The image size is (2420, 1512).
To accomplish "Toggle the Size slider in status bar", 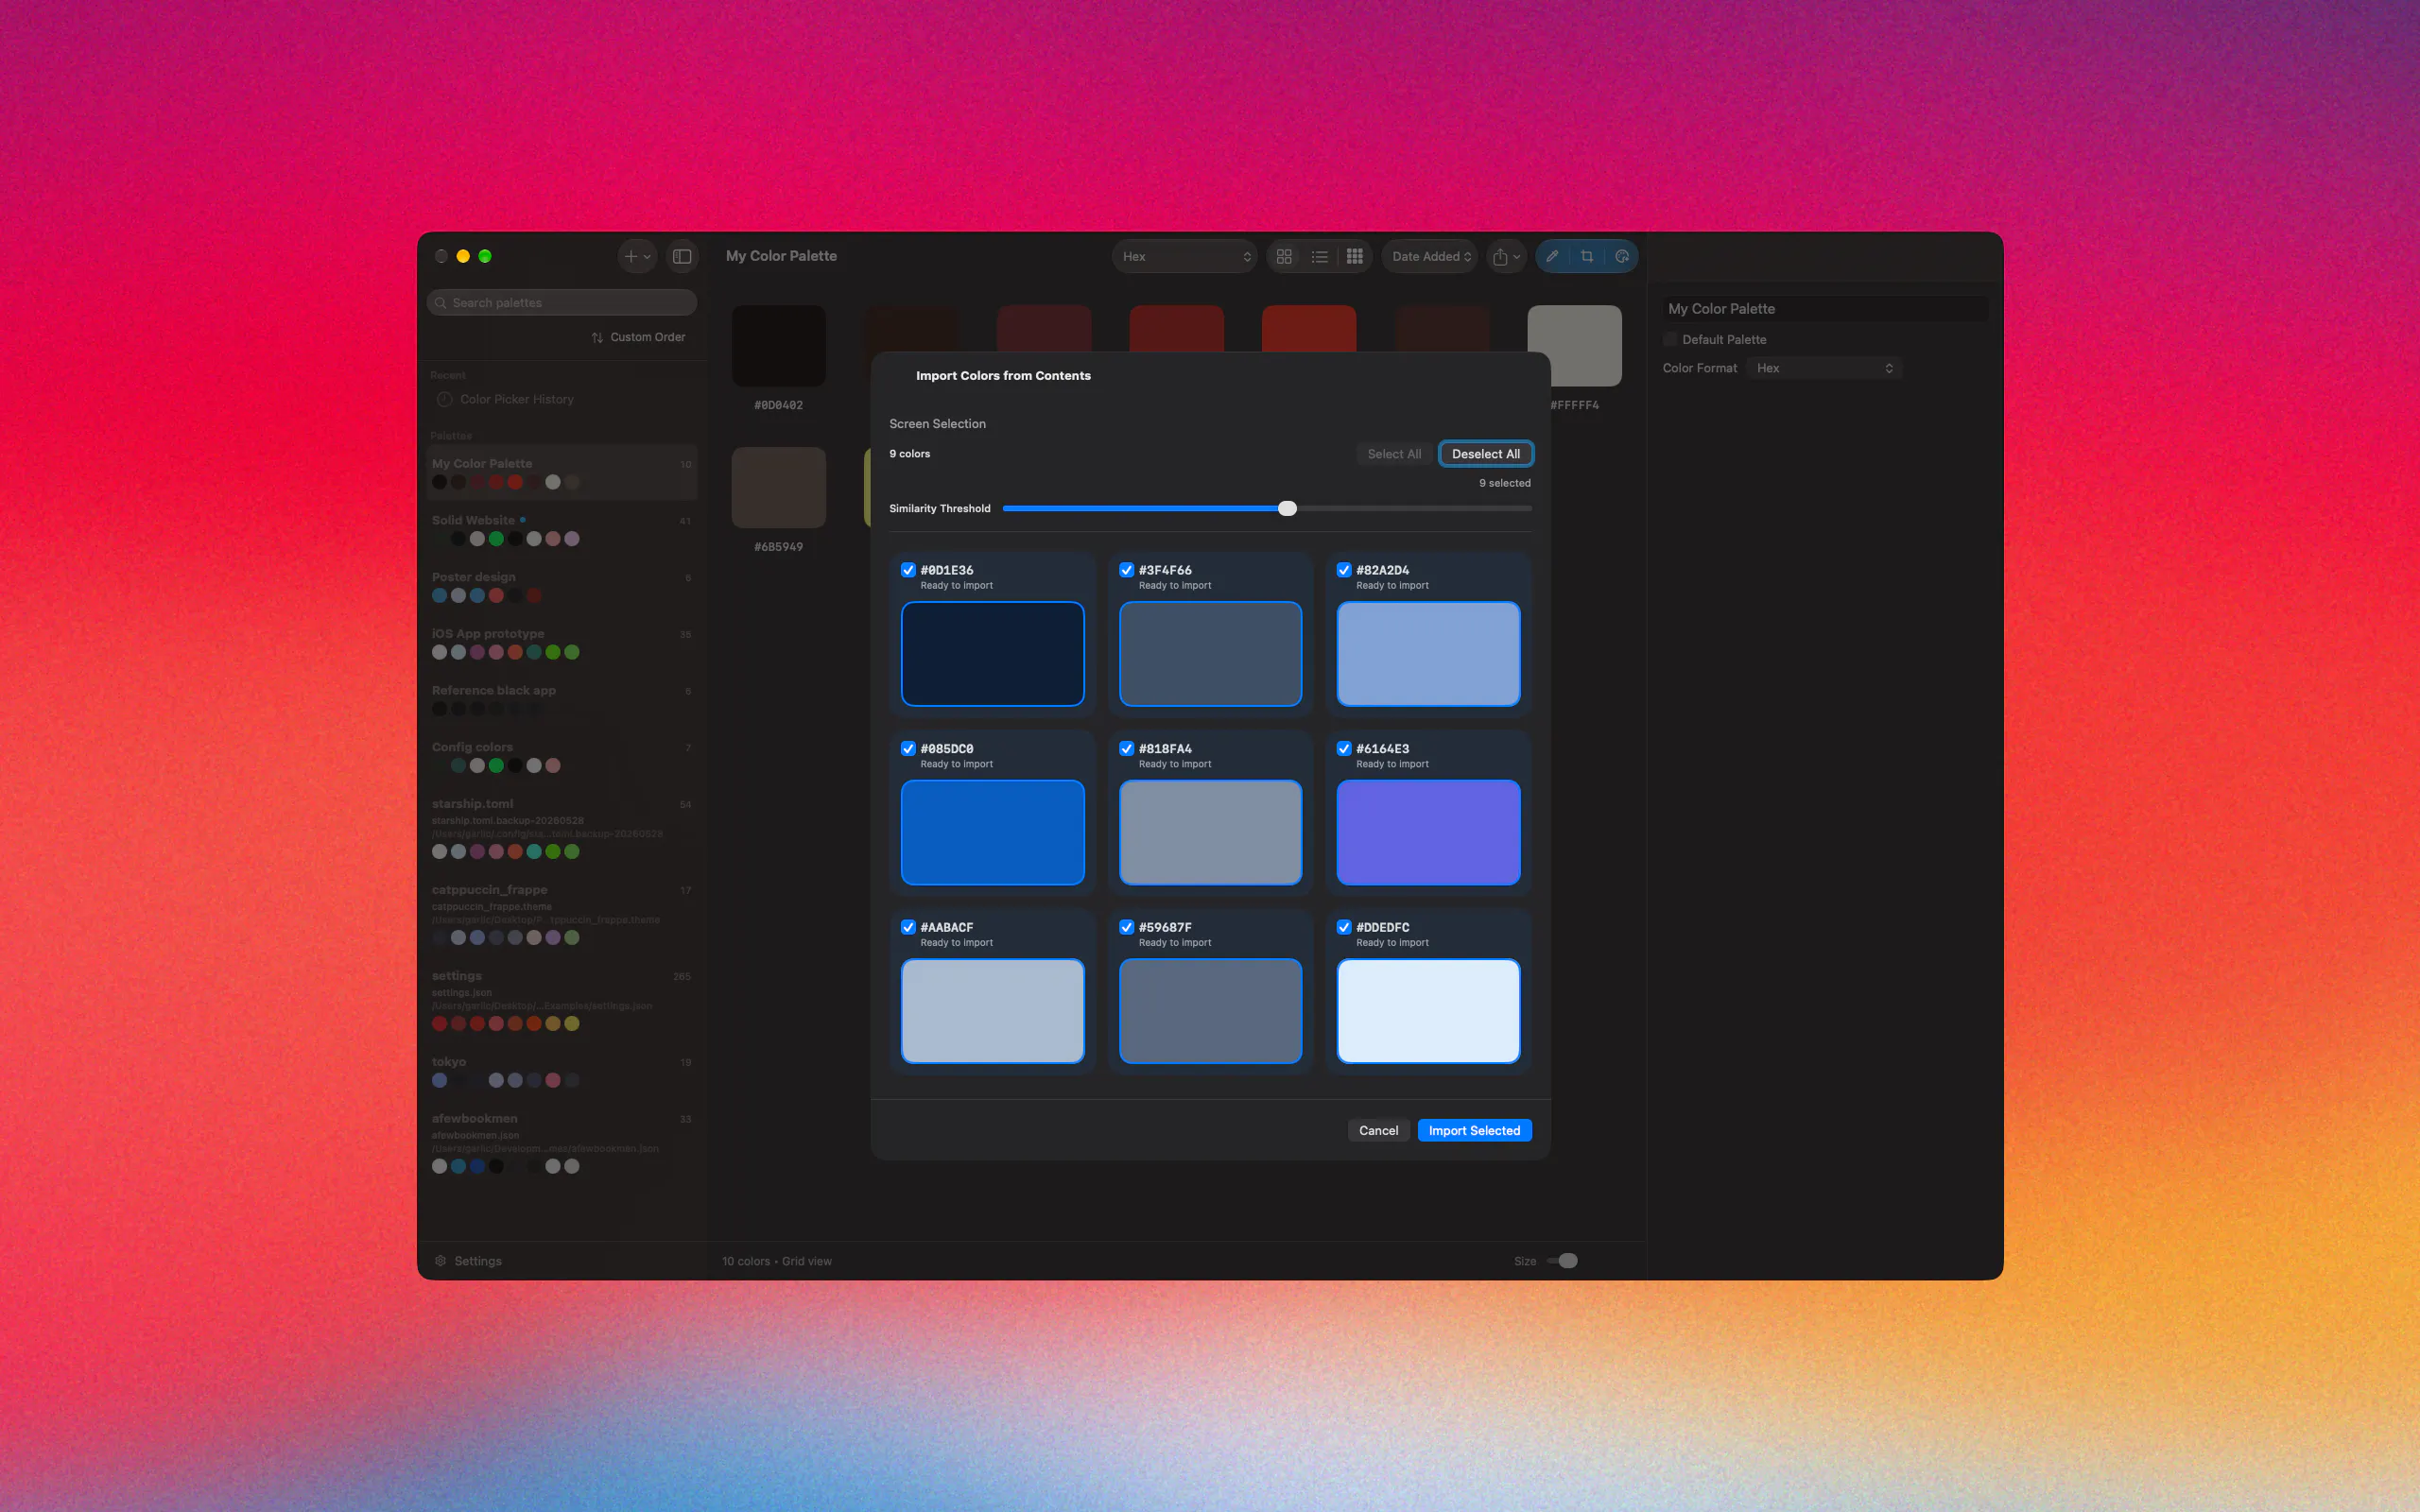I will [x=1562, y=1261].
